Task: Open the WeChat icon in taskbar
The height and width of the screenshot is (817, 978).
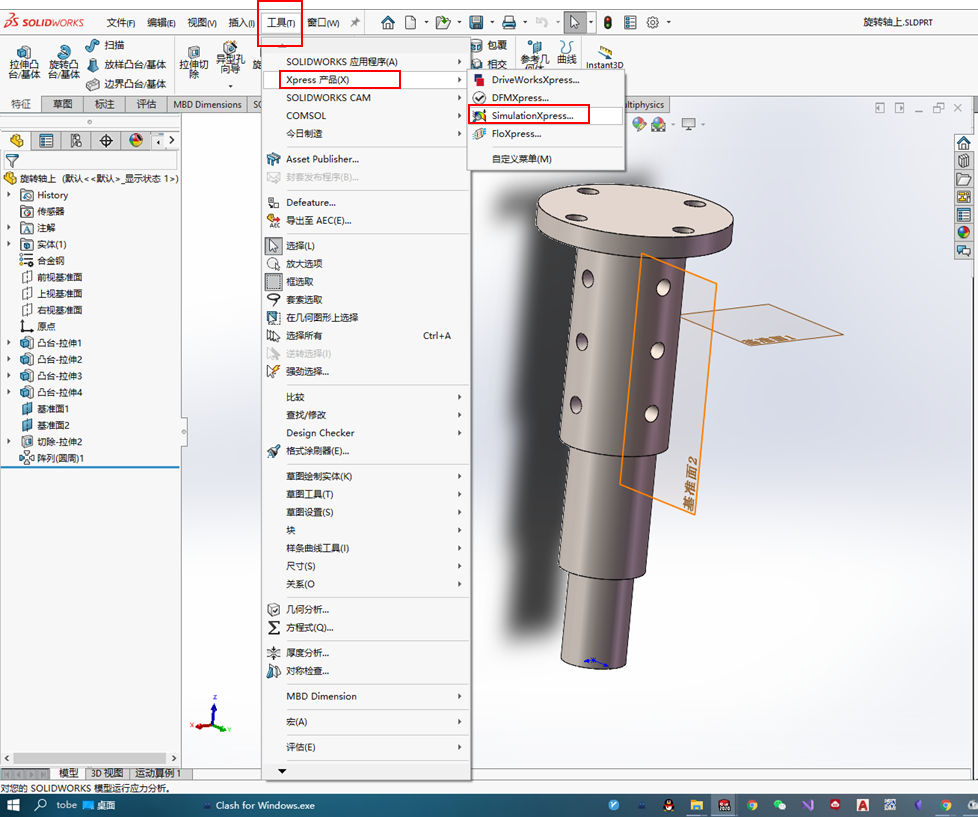Action: 780,805
